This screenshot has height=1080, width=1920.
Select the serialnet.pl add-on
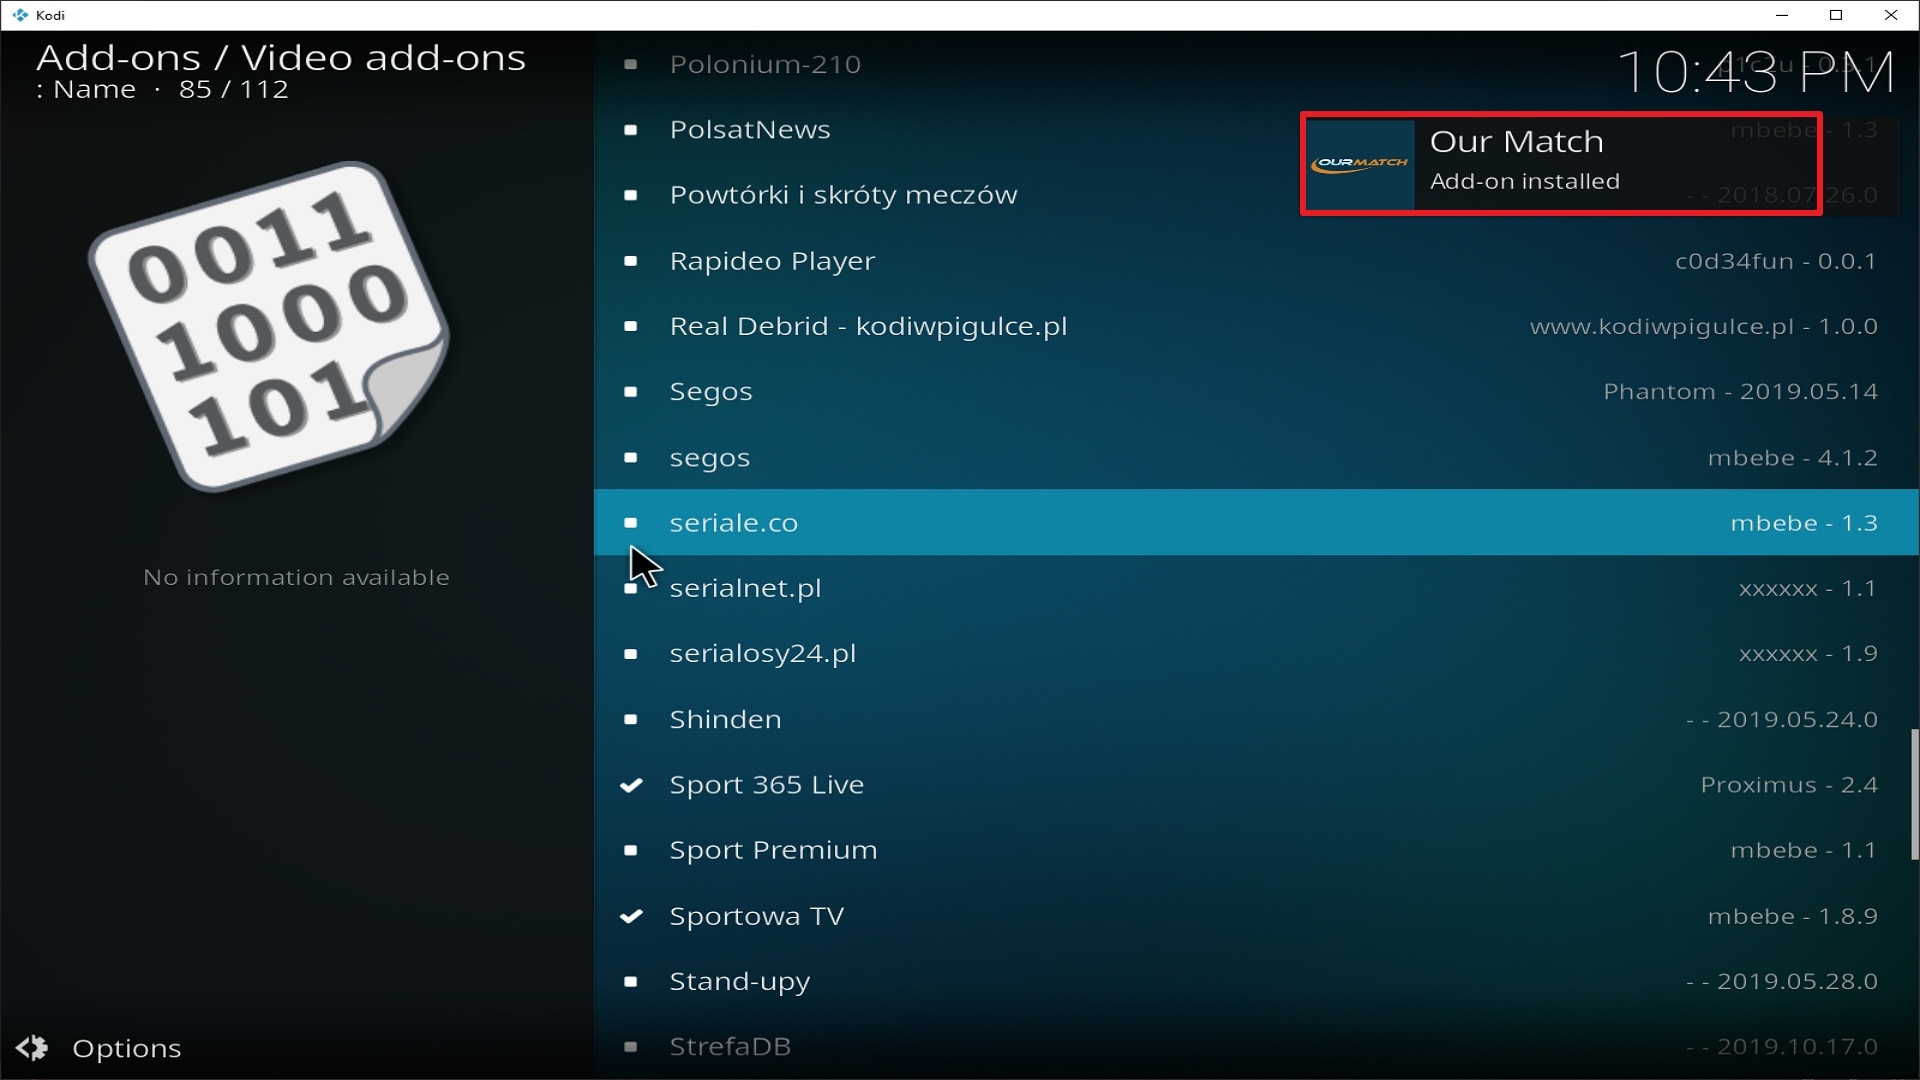coord(1256,588)
